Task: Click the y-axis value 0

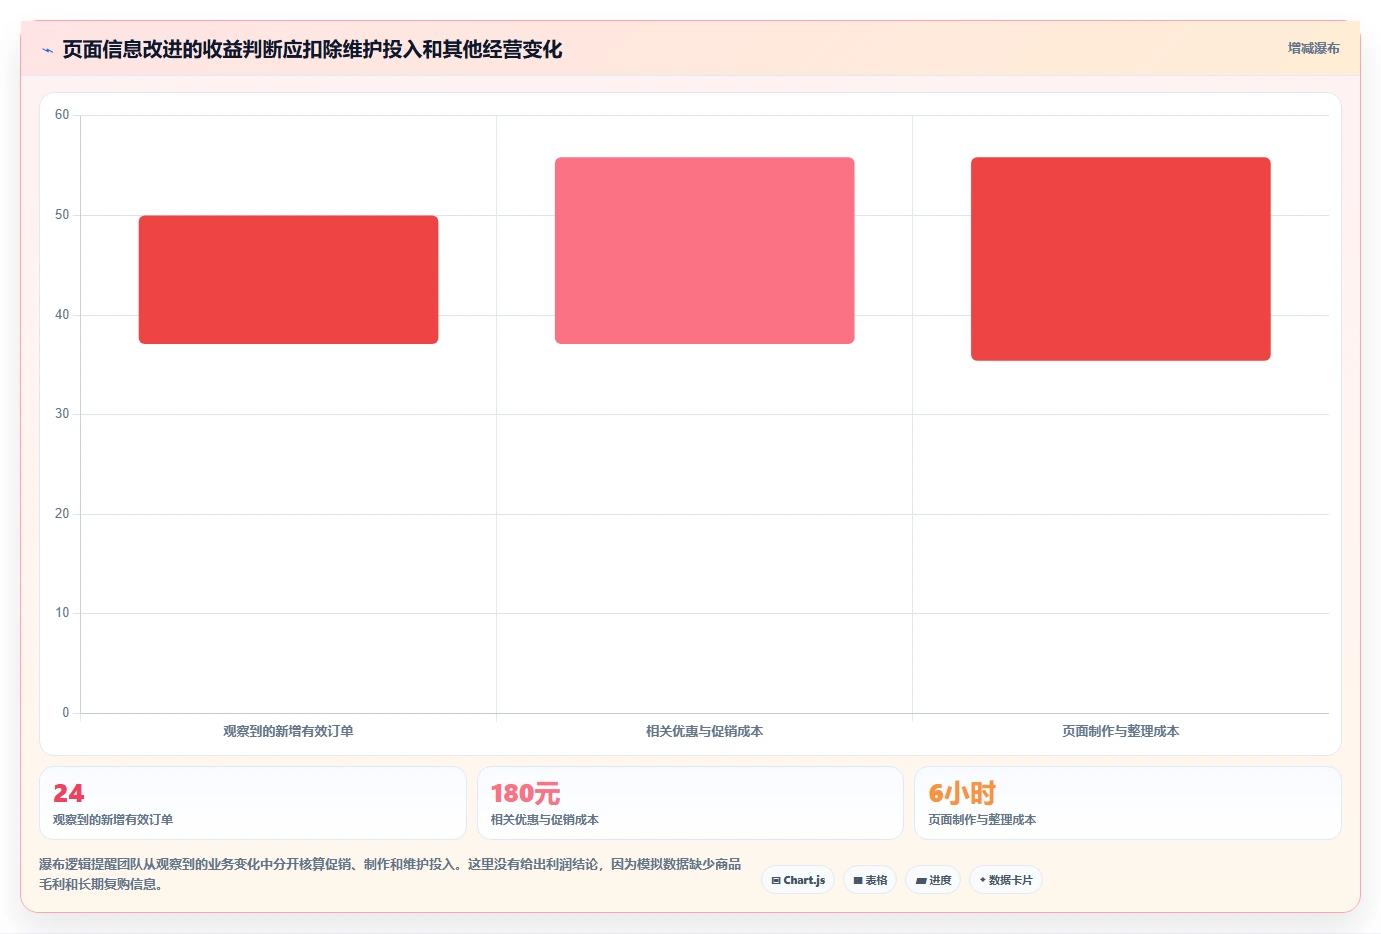Action: [x=66, y=713]
